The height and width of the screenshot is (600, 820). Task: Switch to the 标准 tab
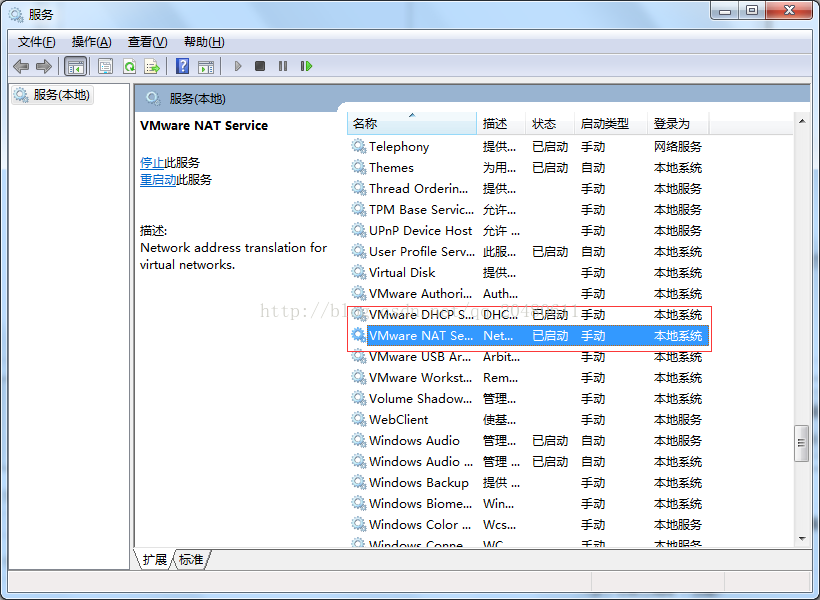(191, 559)
